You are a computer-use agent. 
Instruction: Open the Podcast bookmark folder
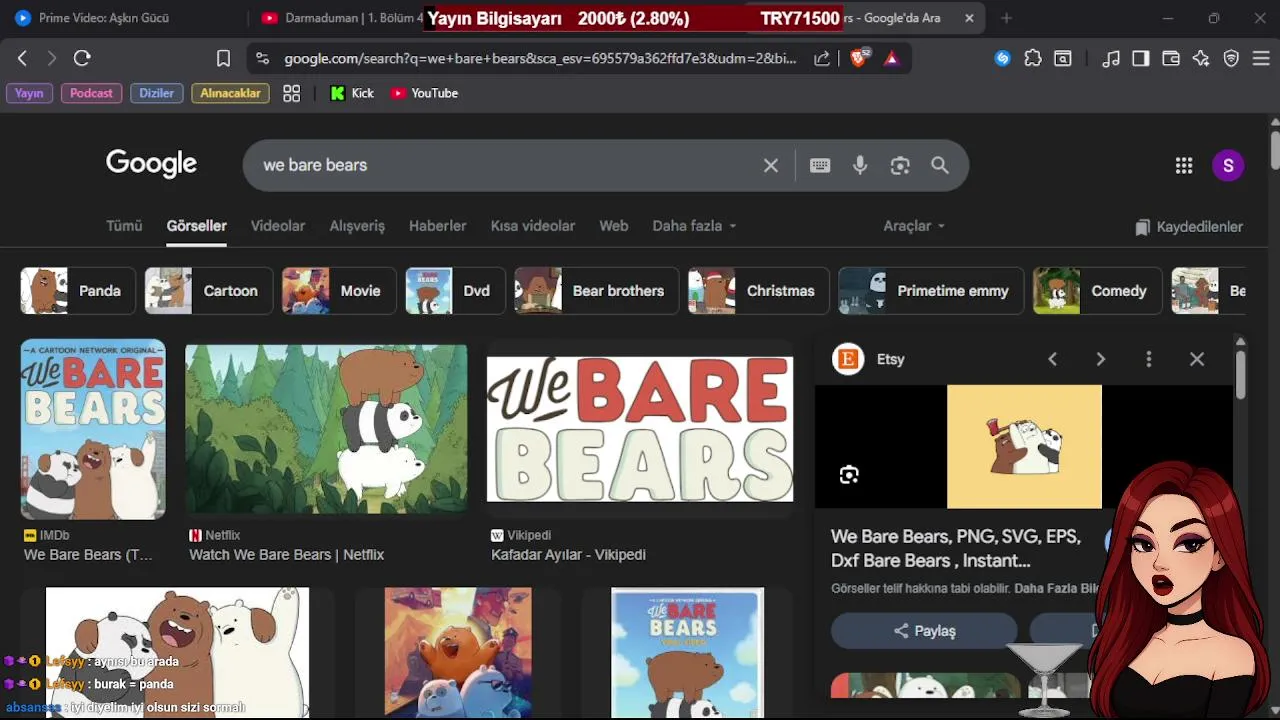(x=91, y=93)
